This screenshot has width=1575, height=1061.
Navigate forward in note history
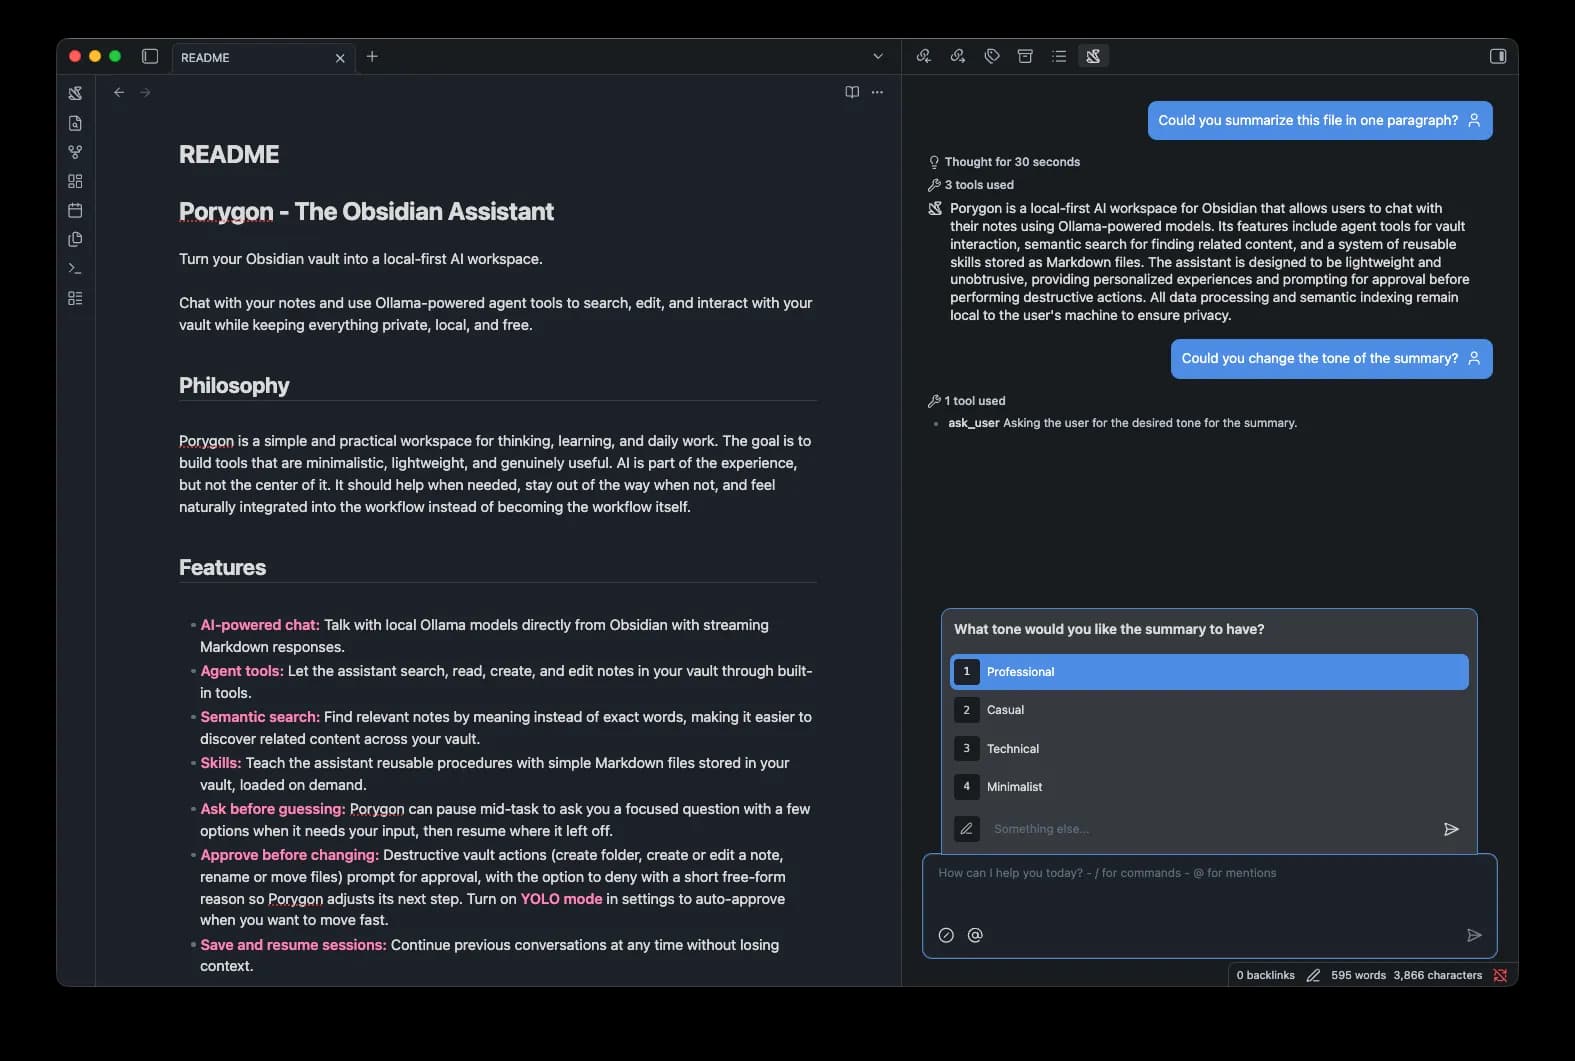coord(146,92)
